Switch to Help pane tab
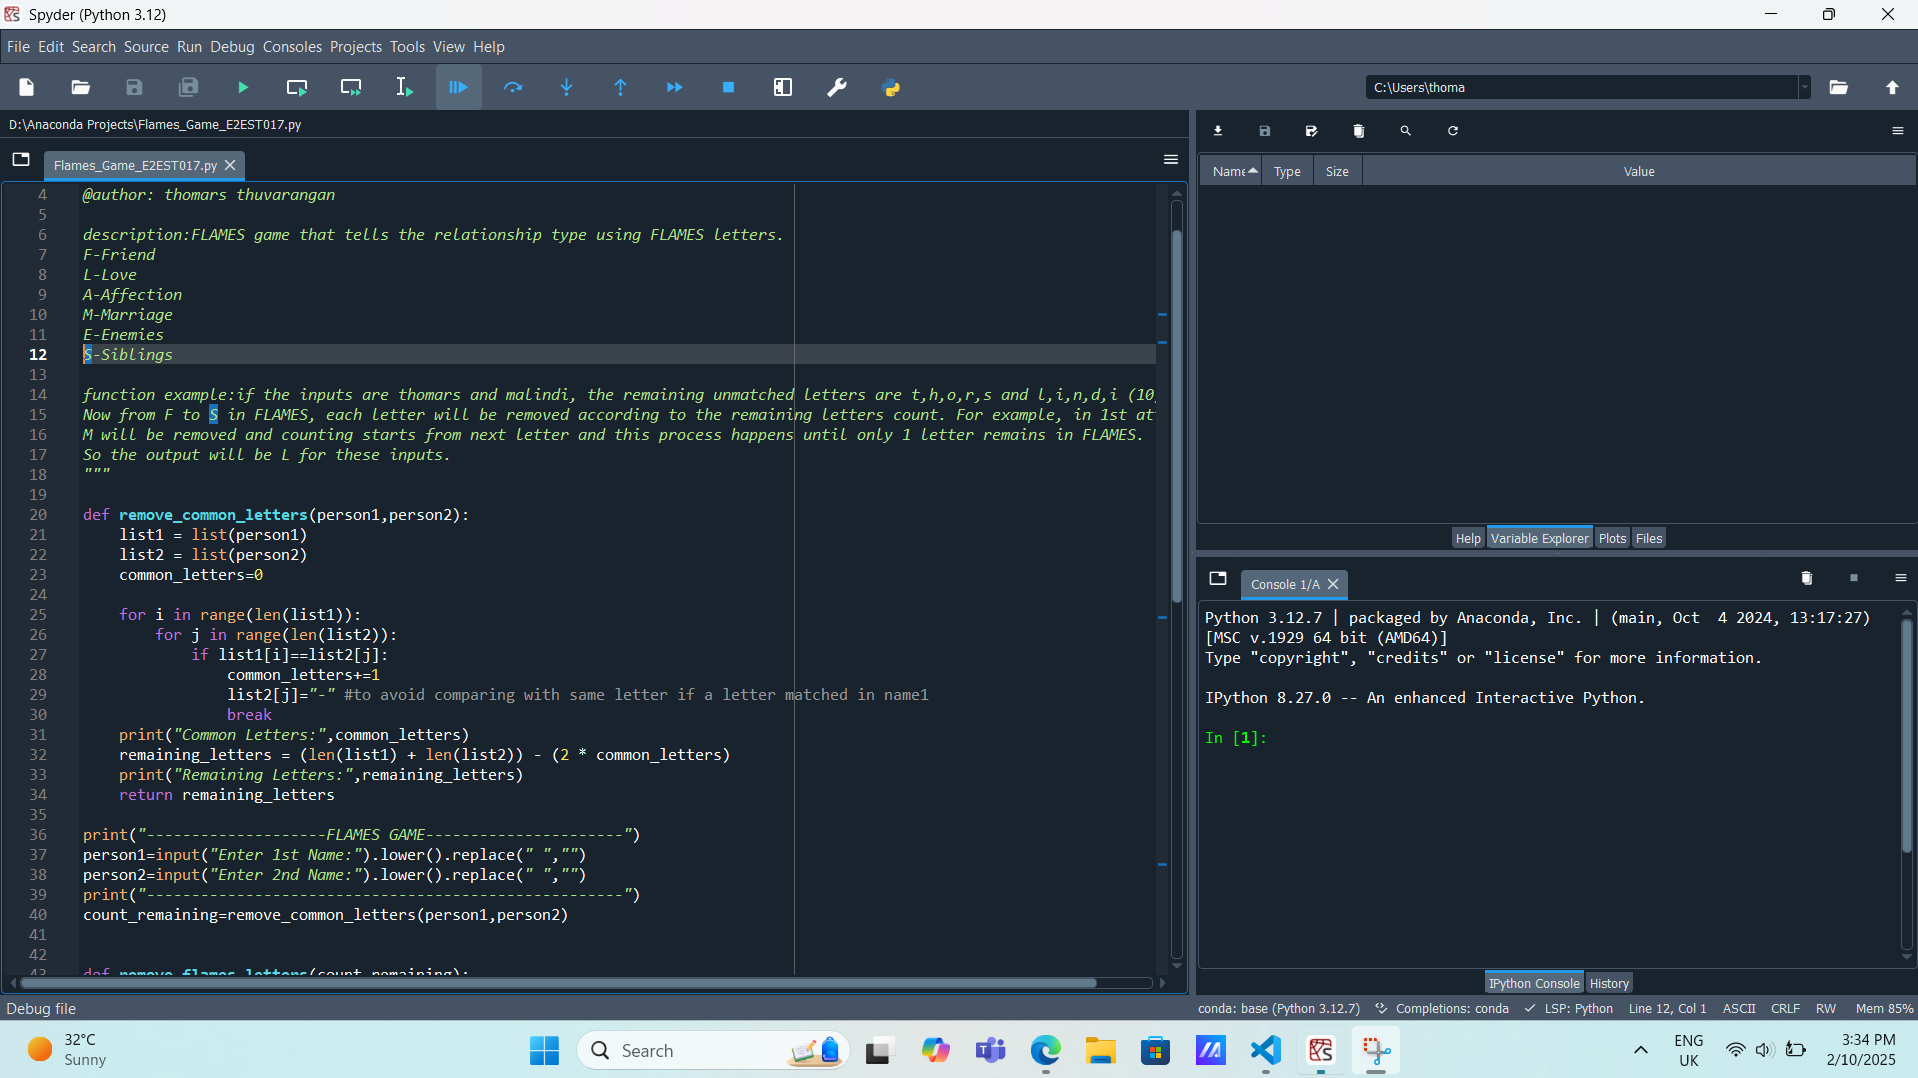 pyautogui.click(x=1468, y=539)
